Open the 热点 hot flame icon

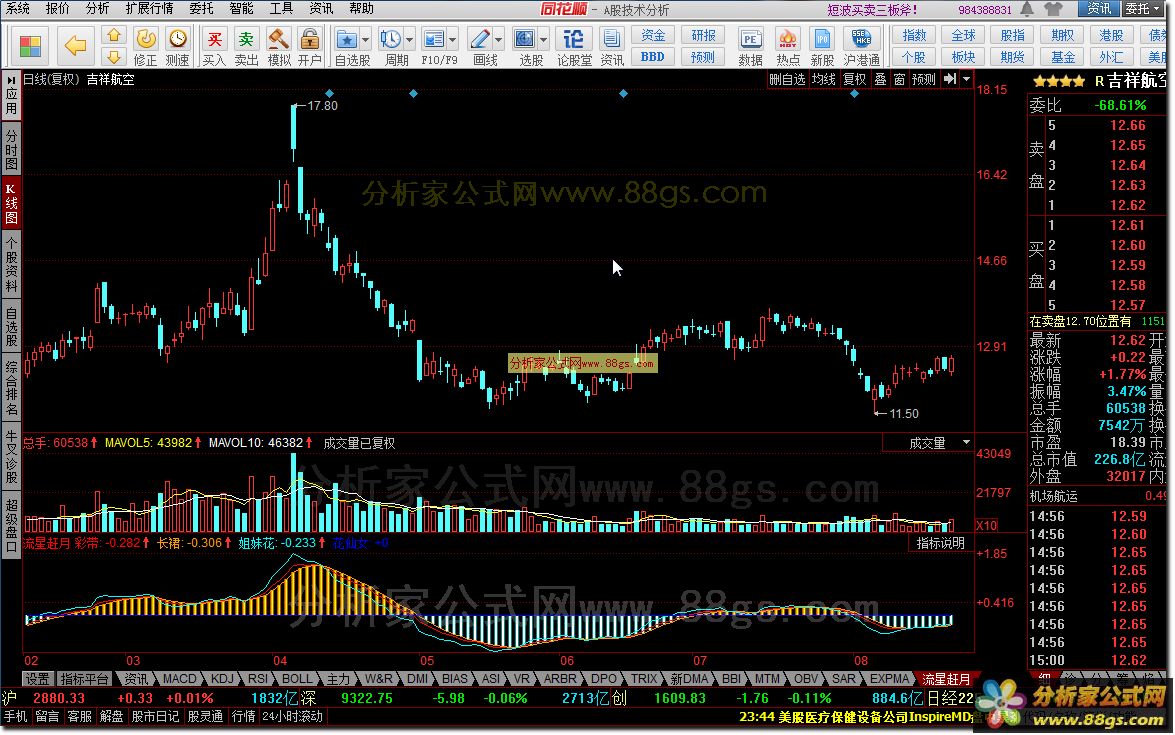click(x=788, y=46)
